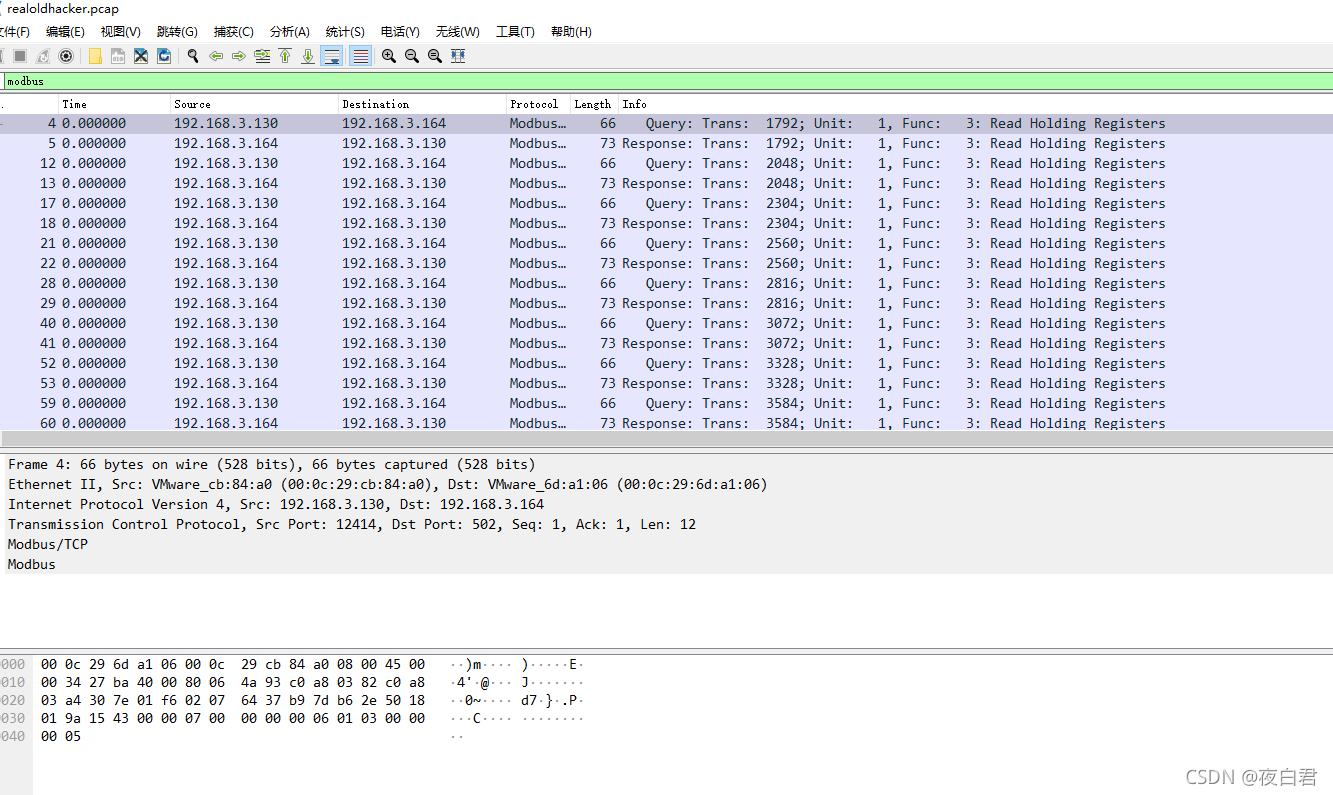This screenshot has height=795, width=1333.
Task: Zoom in on the packet text
Action: coord(389,56)
